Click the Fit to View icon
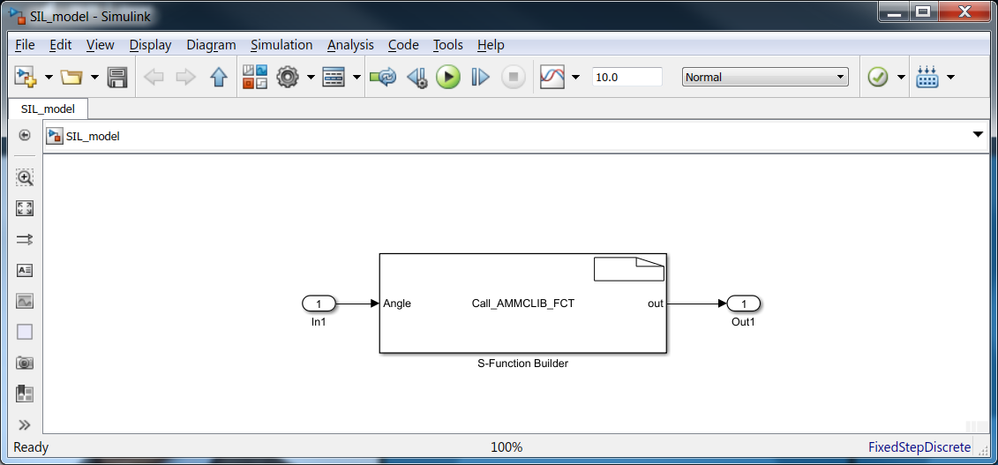Image resolution: width=998 pixels, height=465 pixels. click(25, 208)
